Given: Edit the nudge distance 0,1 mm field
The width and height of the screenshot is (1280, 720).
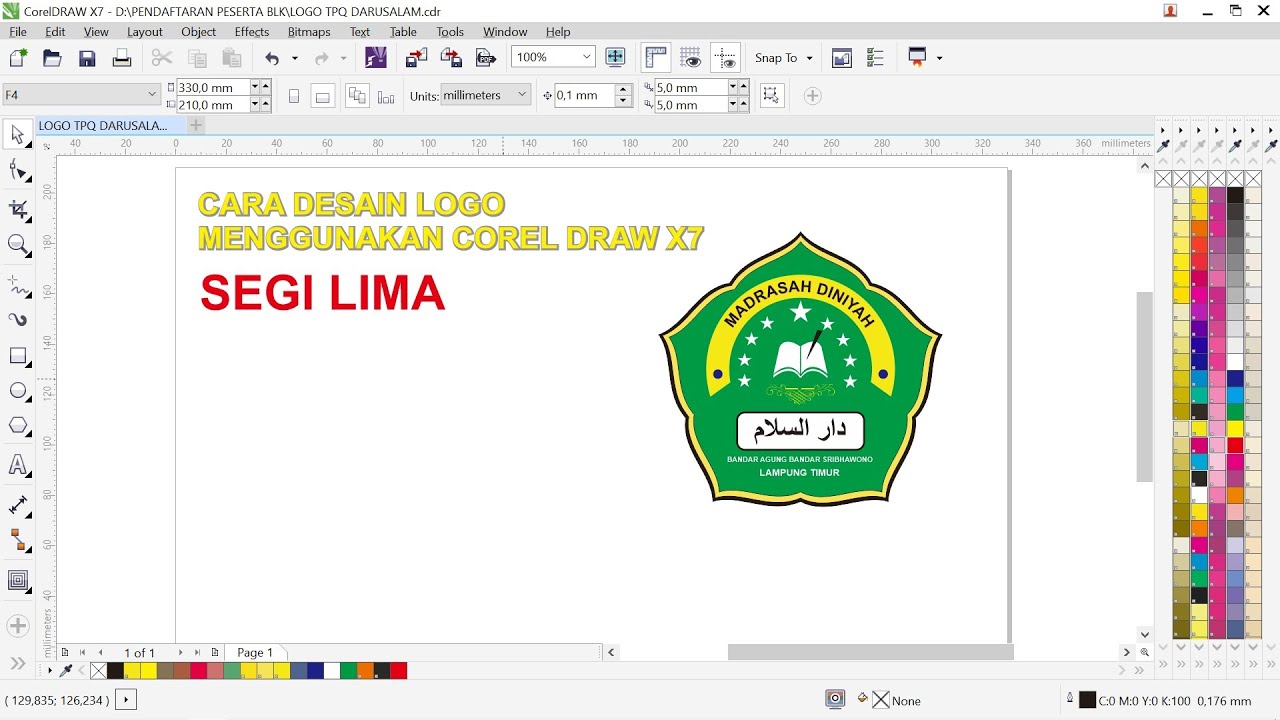Looking at the screenshot, I should point(585,95).
